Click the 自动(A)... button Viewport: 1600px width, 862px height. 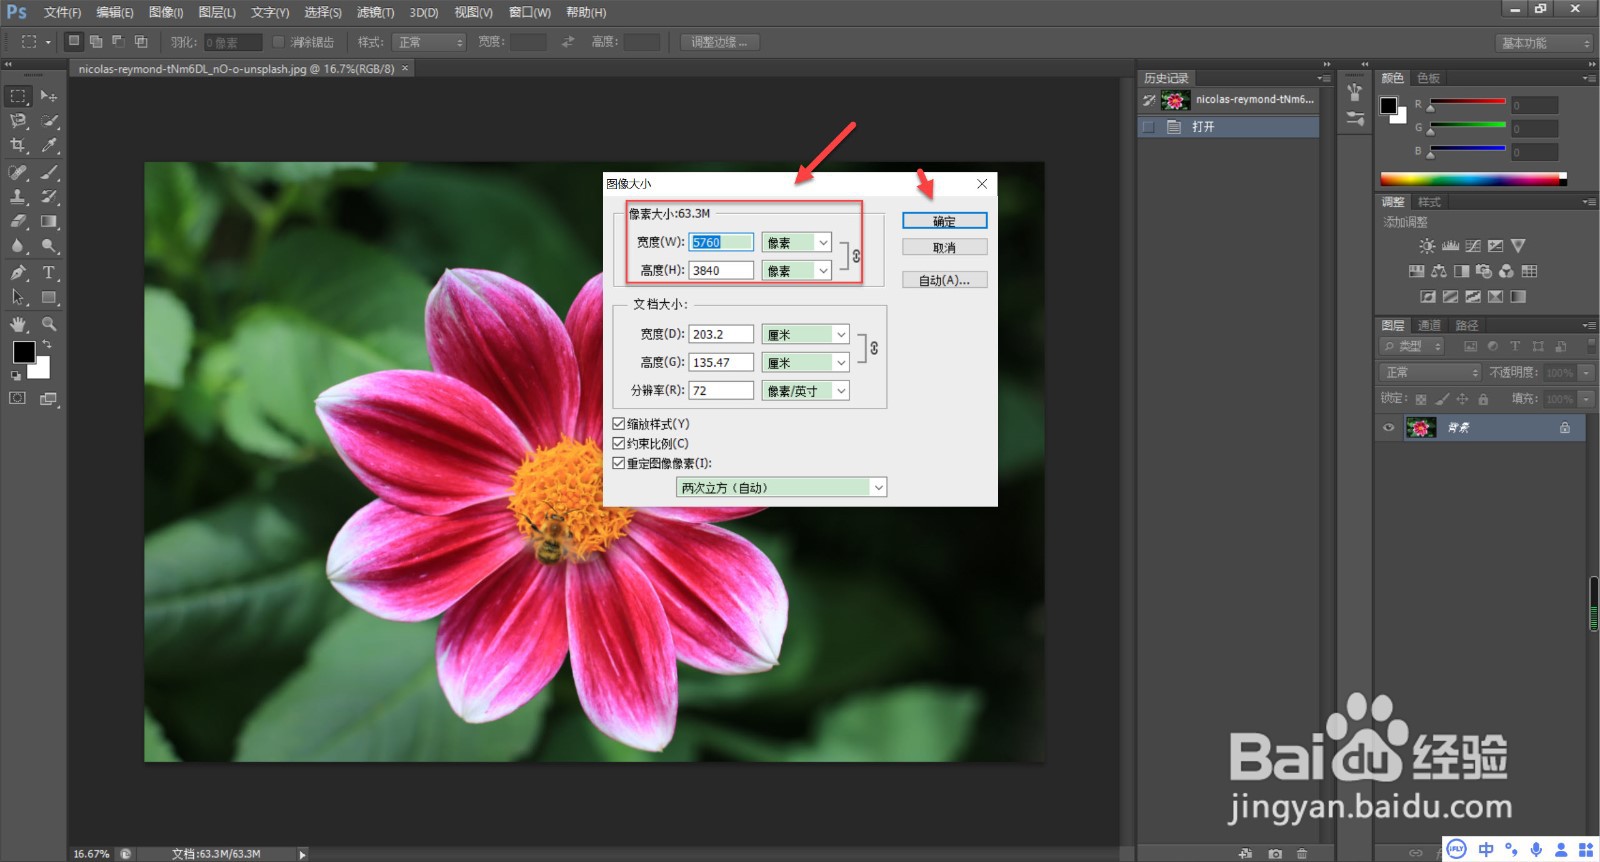tap(944, 280)
